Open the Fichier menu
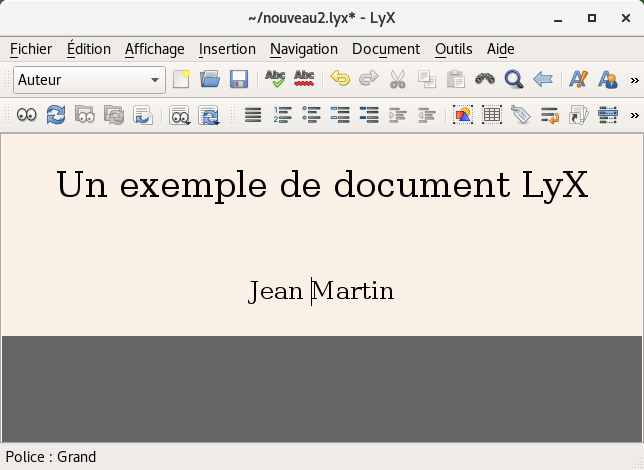This screenshot has width=644, height=470. coord(31,49)
